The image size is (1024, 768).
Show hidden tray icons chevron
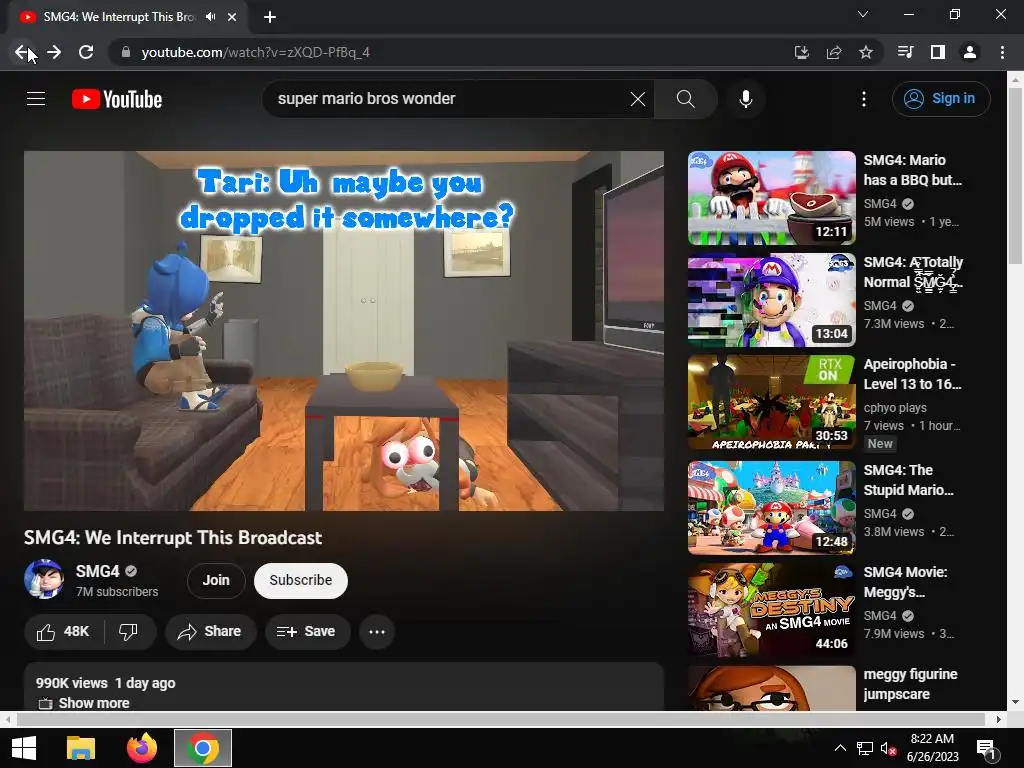840,748
